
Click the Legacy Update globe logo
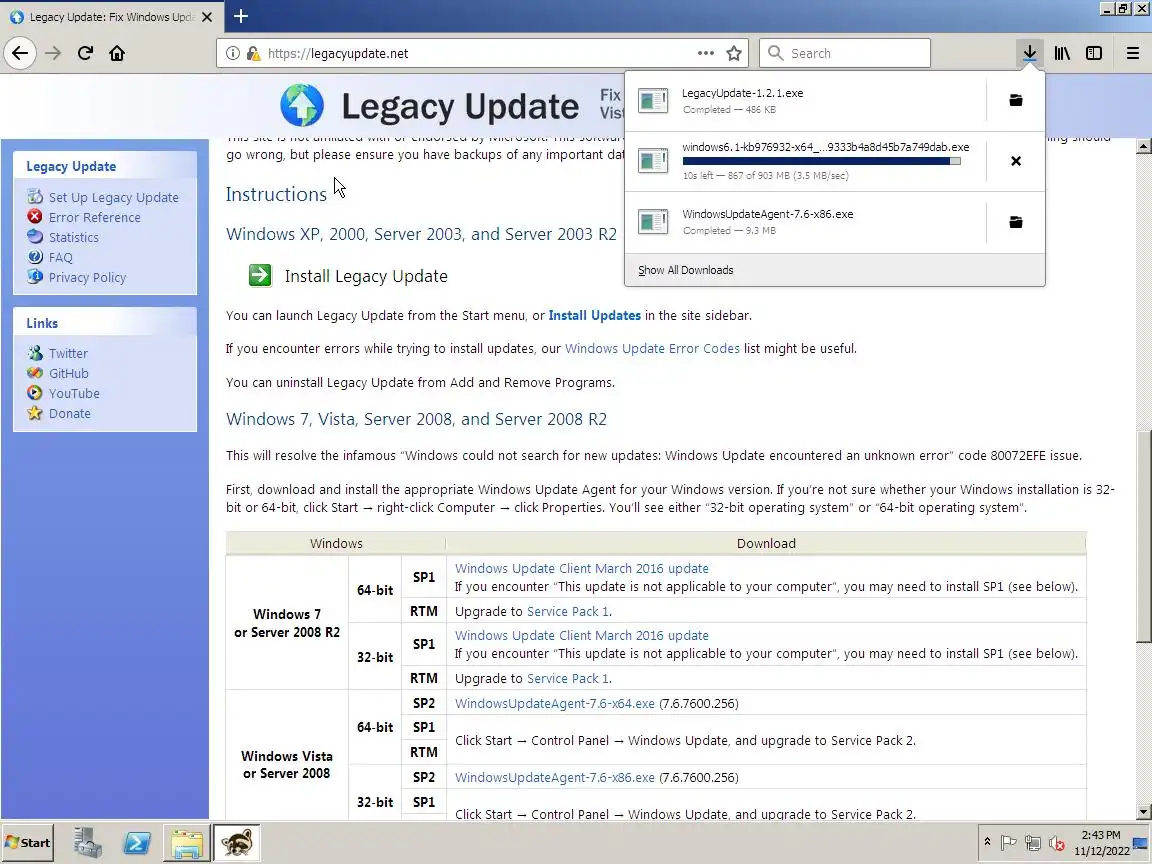(302, 105)
